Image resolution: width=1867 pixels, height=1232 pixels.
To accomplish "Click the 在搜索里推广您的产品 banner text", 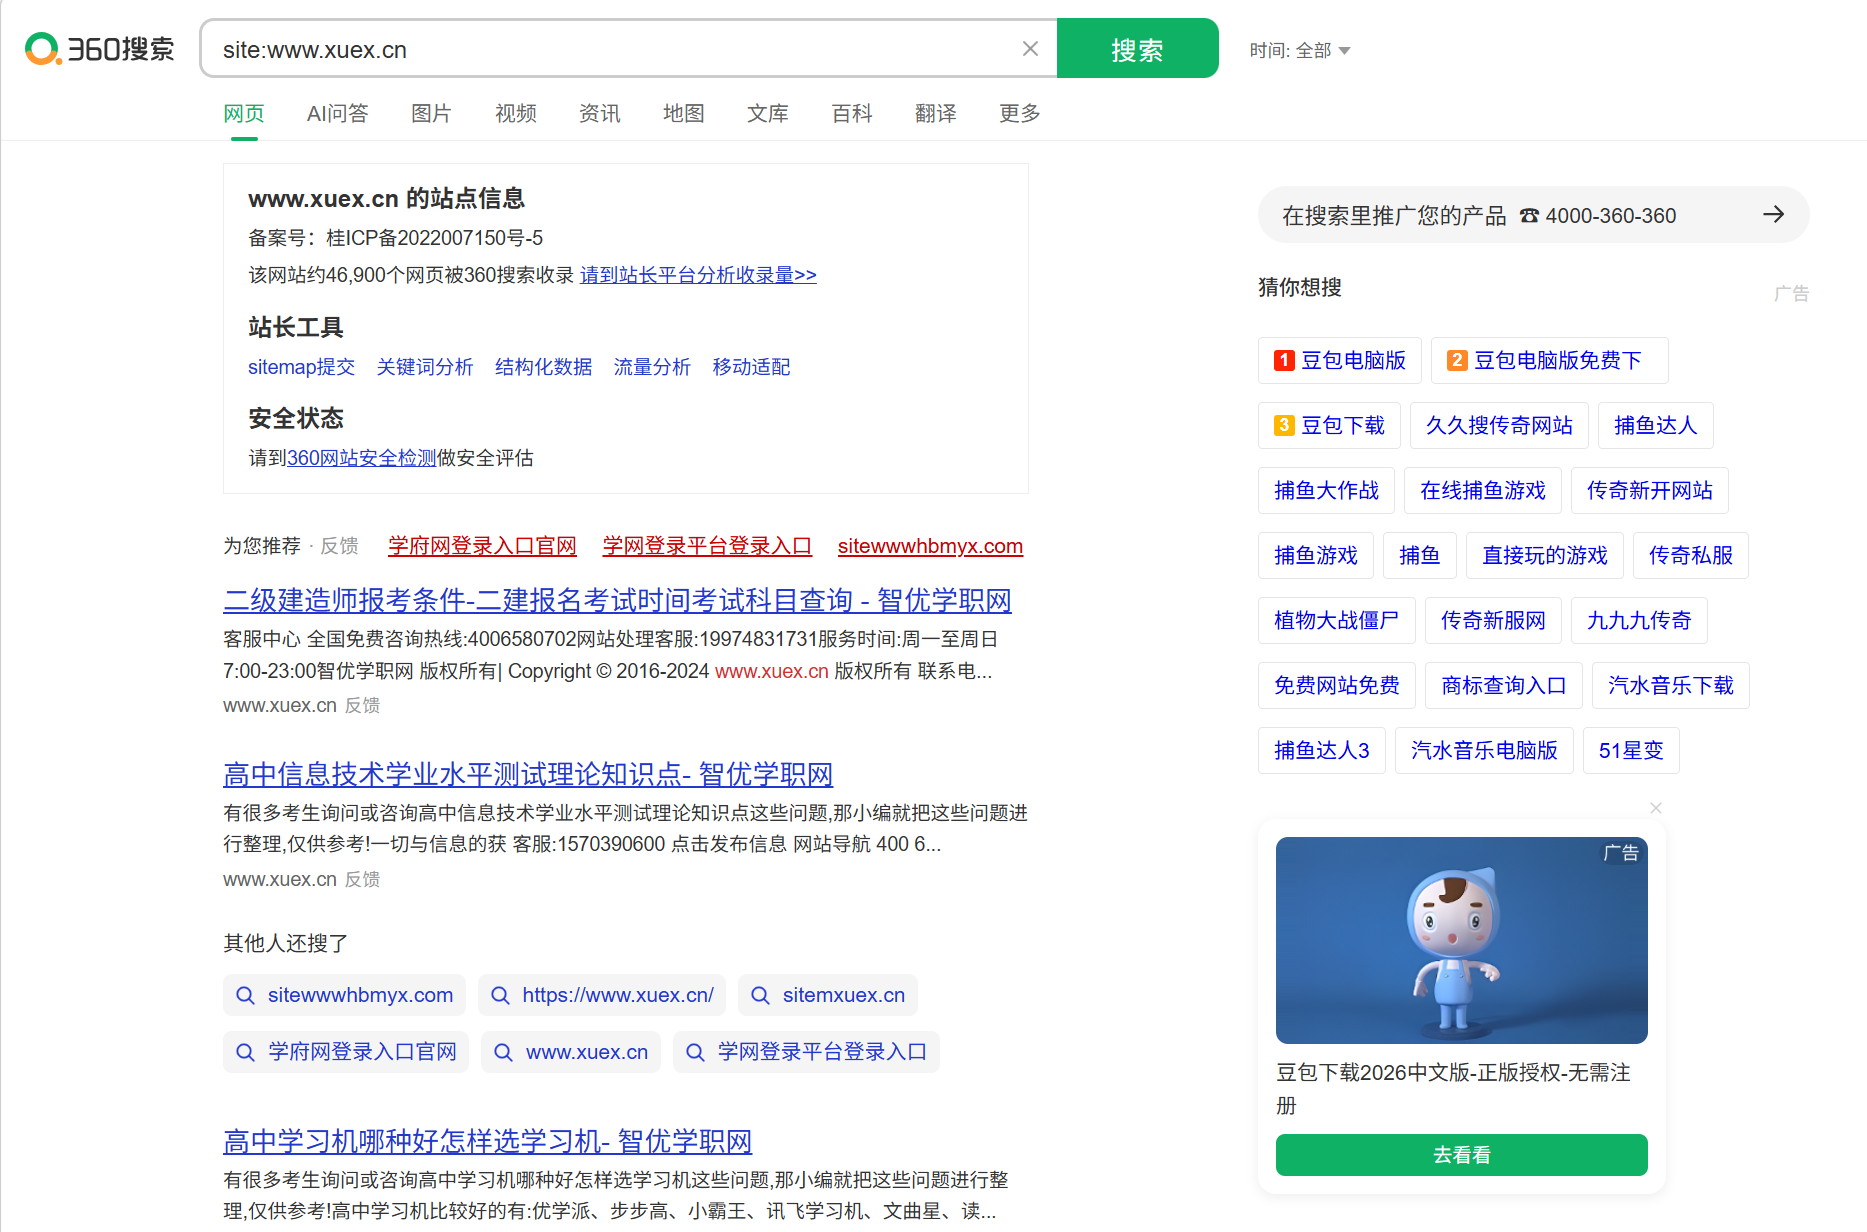I will tap(1394, 215).
